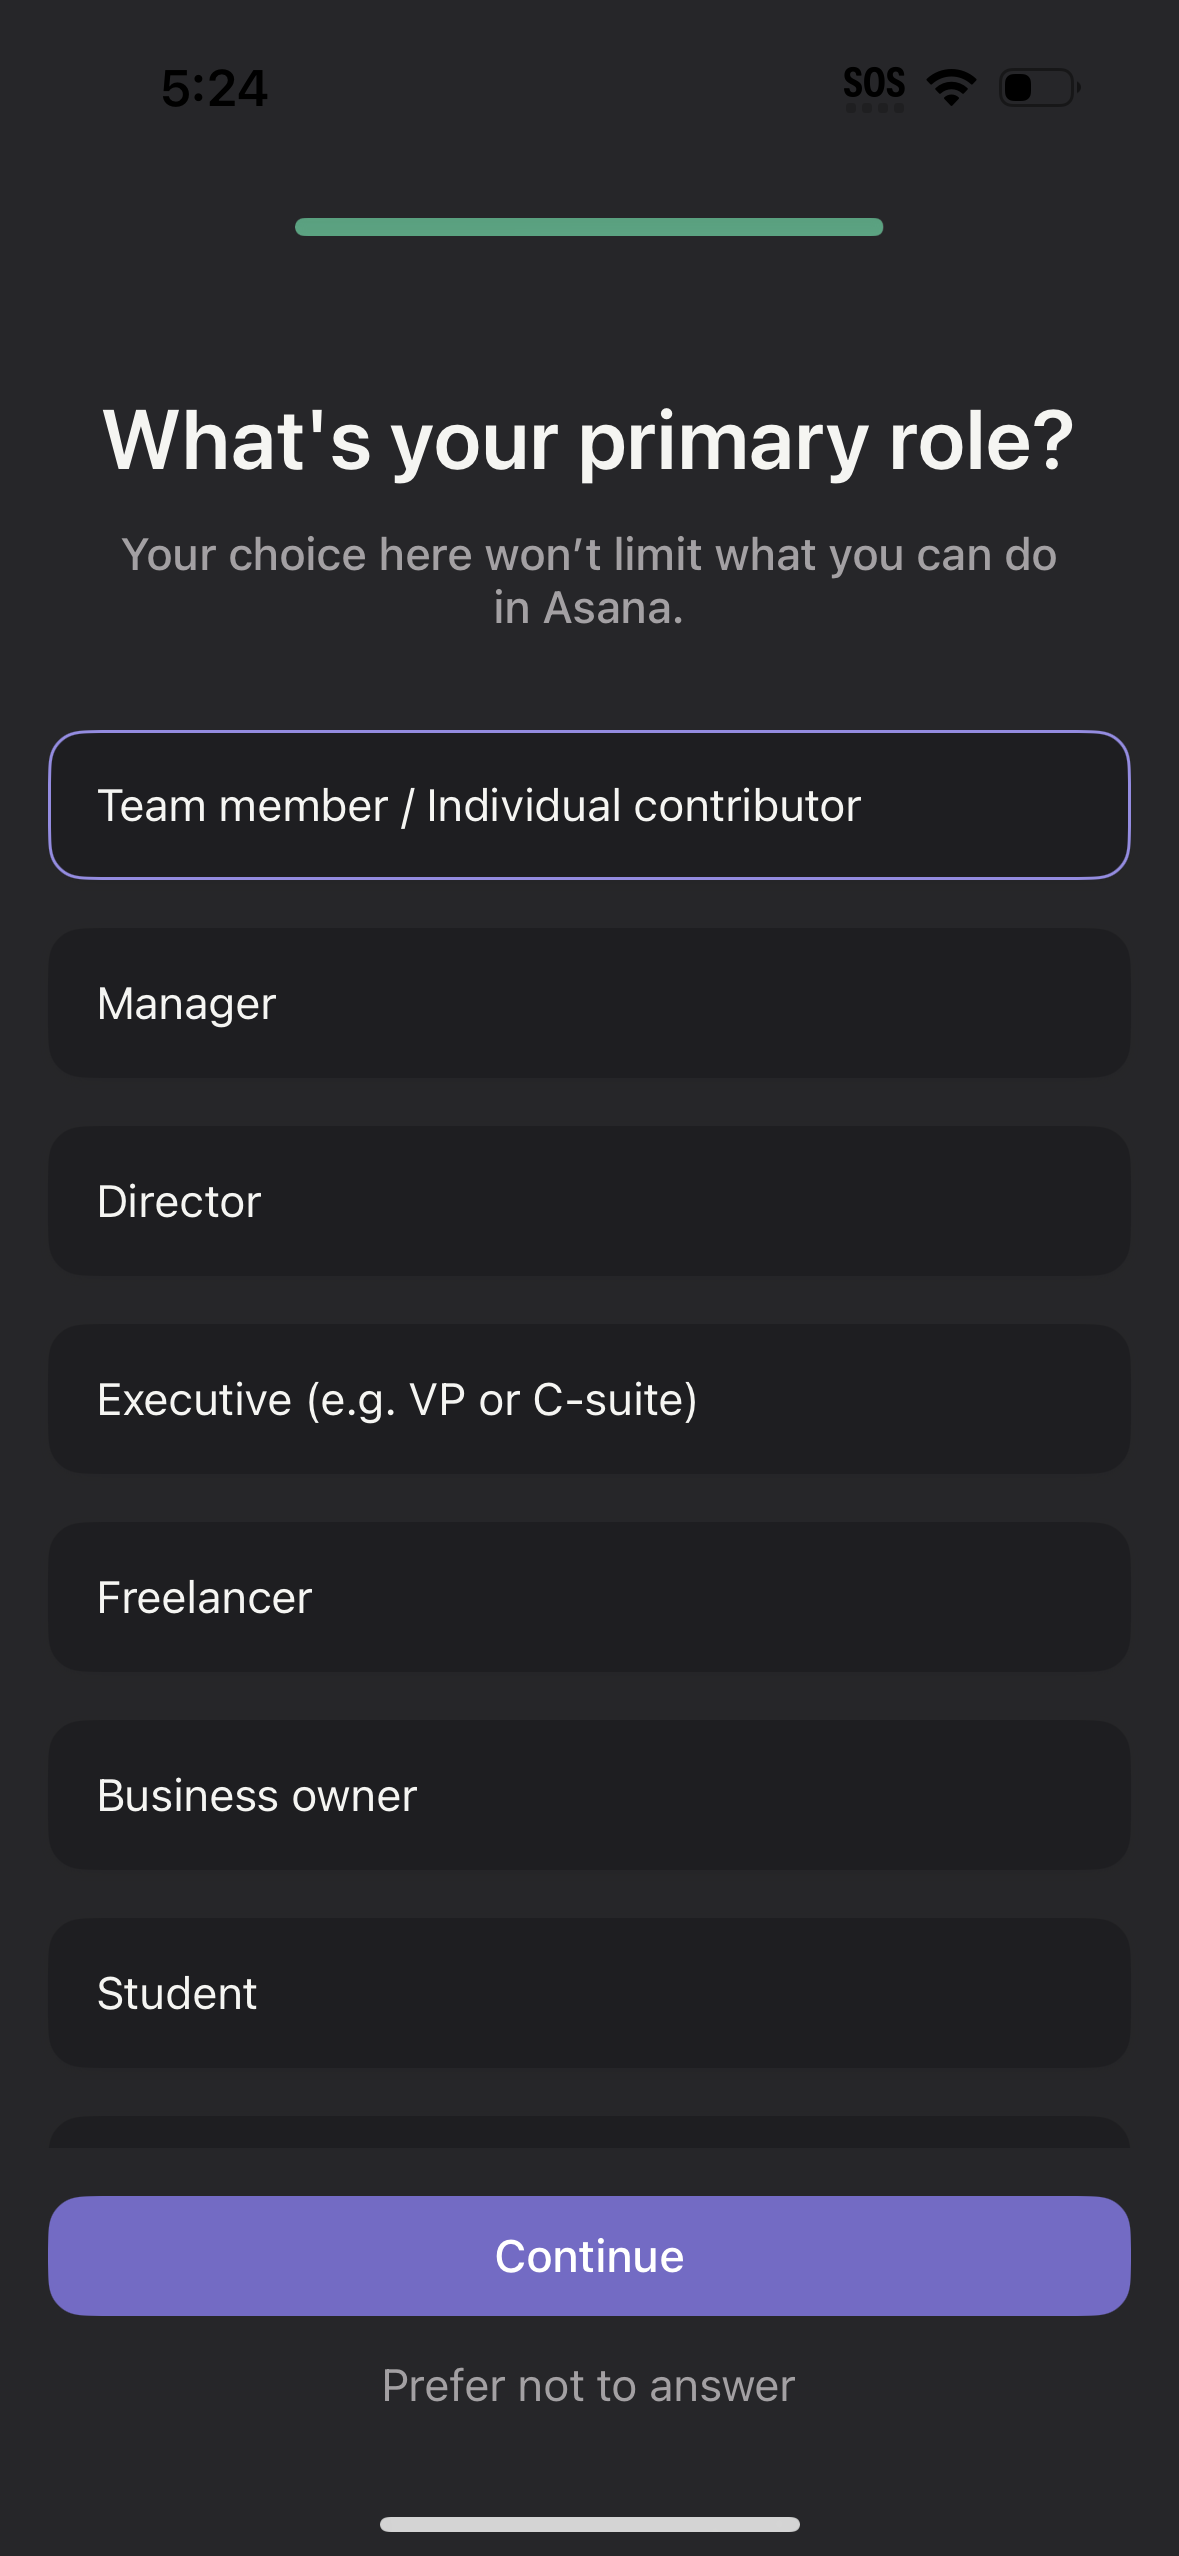Image resolution: width=1179 pixels, height=2556 pixels.
Task: Tap the "What's your primary role?" heading
Action: click(589, 441)
